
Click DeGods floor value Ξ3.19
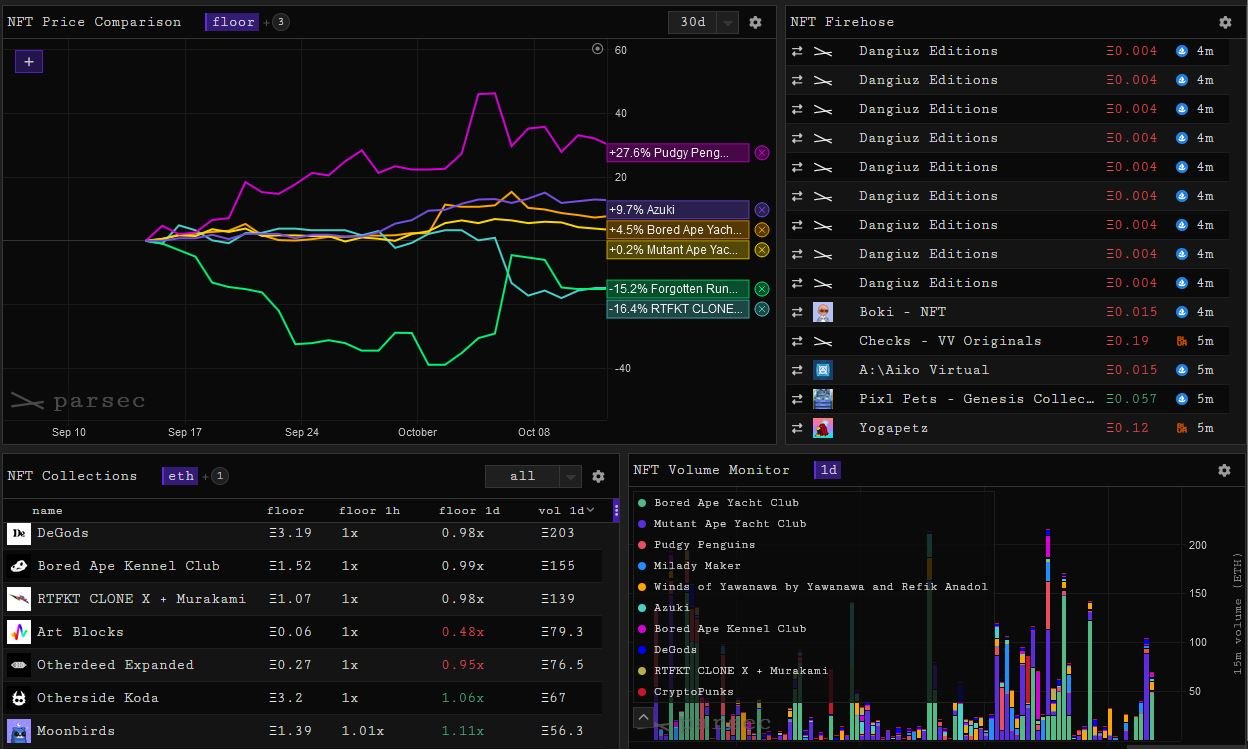click(x=290, y=533)
